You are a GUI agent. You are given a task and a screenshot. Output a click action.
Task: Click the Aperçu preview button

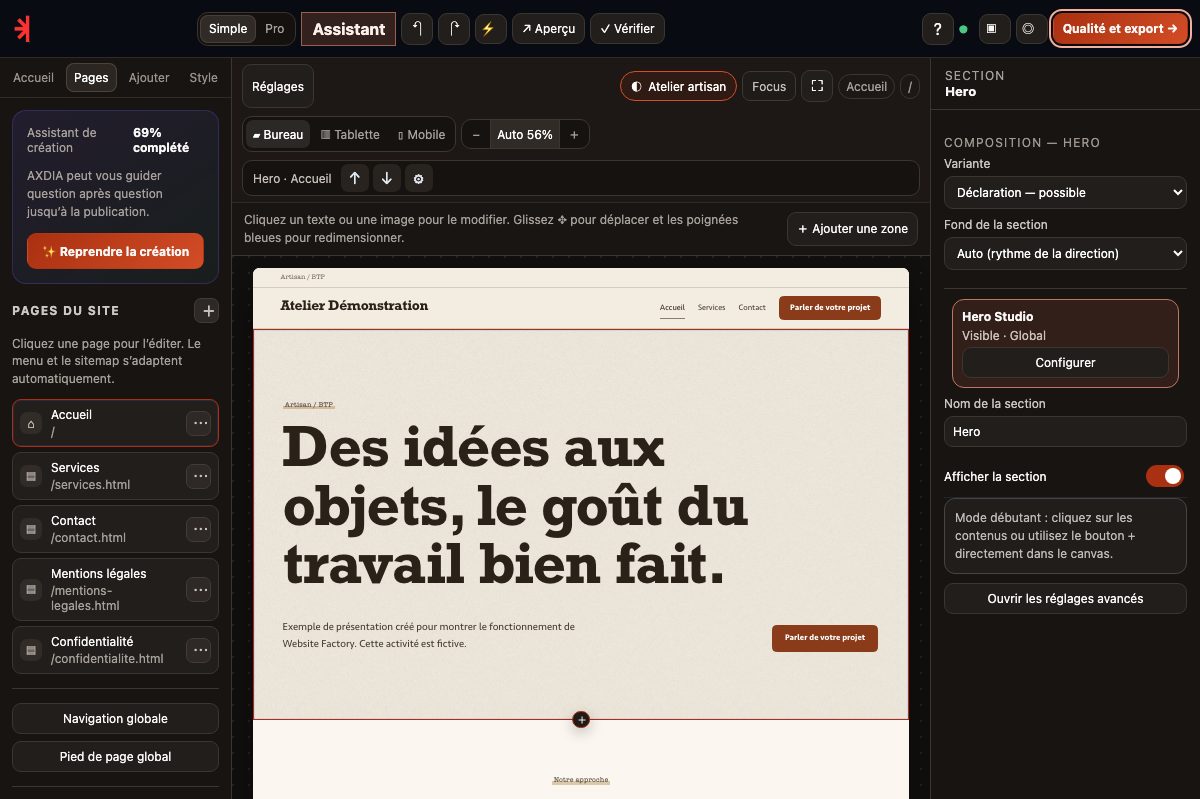coord(548,29)
